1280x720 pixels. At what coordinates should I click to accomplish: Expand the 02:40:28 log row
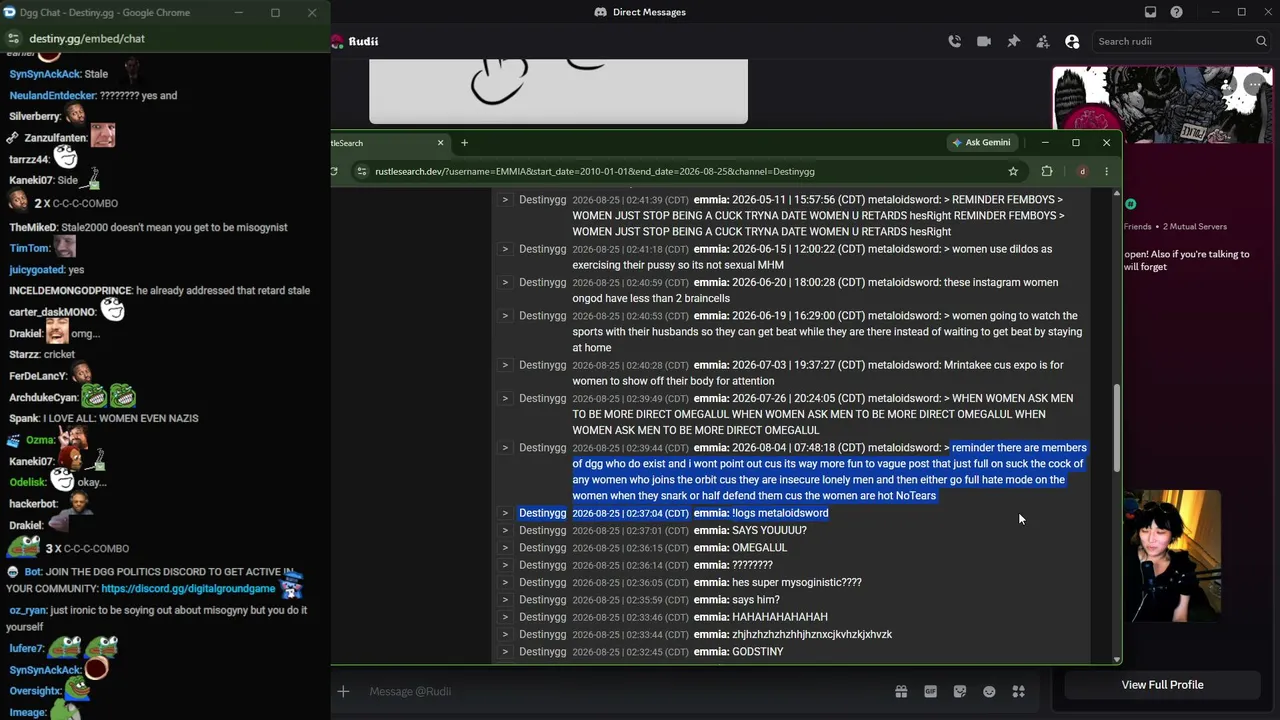505,365
